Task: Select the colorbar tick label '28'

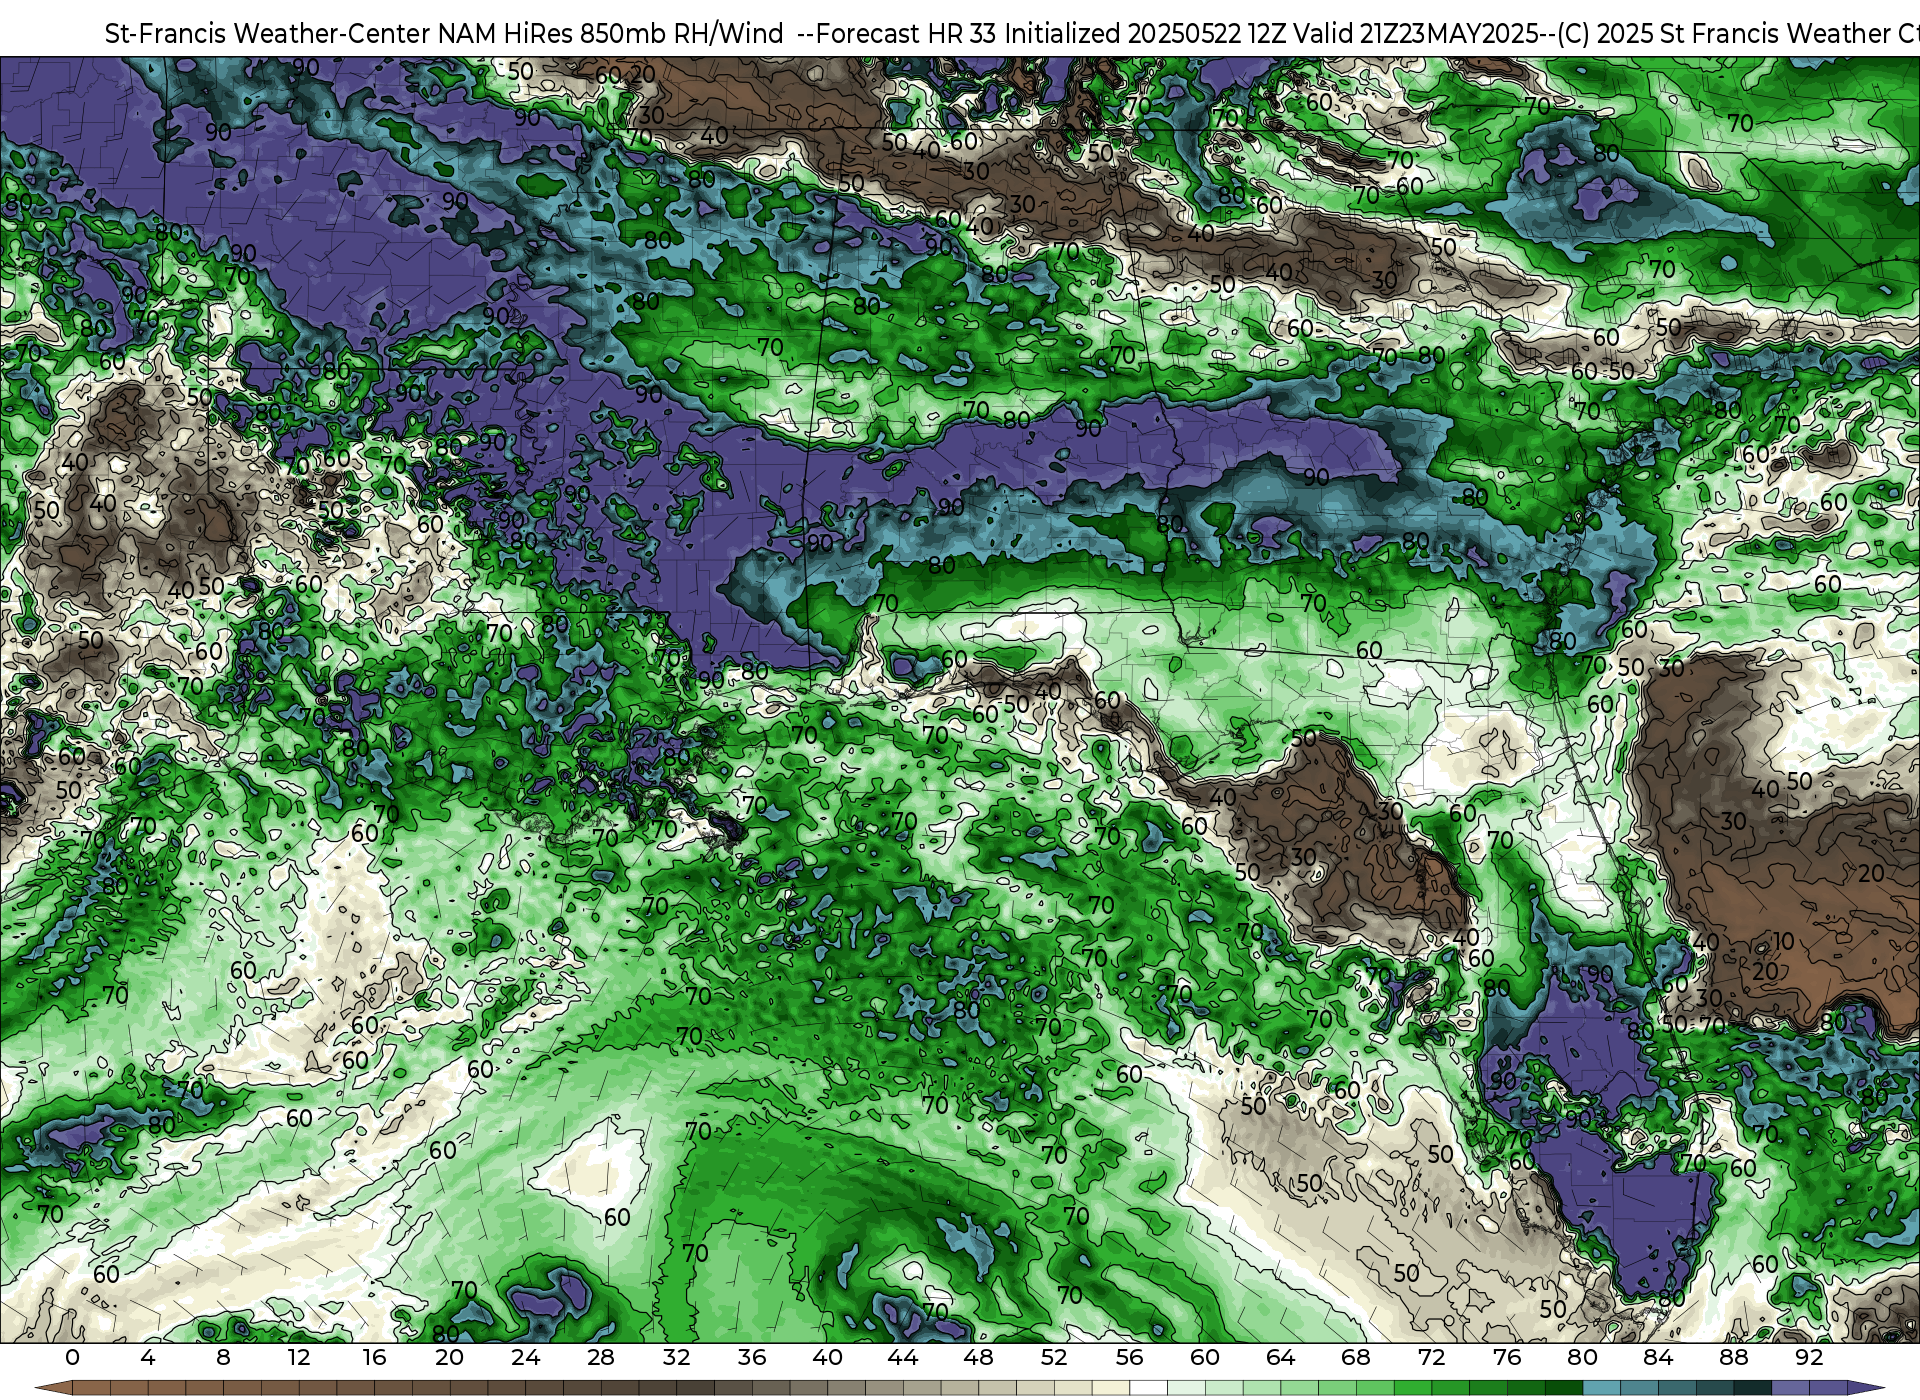Action: pos(601,1357)
